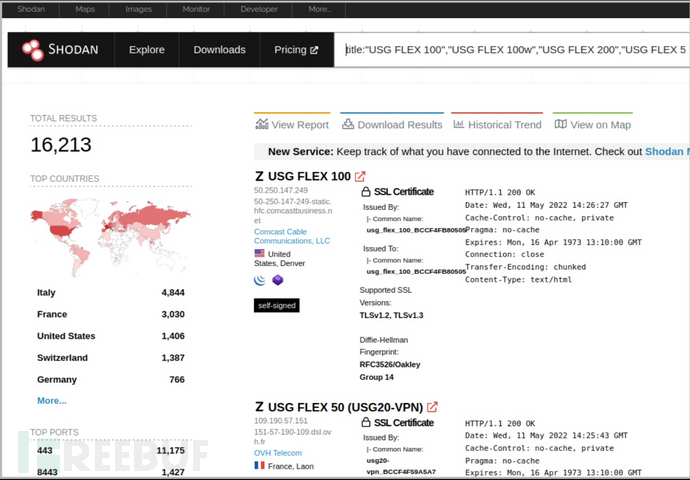
Task: Open the Historical Trend view
Action: pyautogui.click(x=497, y=125)
